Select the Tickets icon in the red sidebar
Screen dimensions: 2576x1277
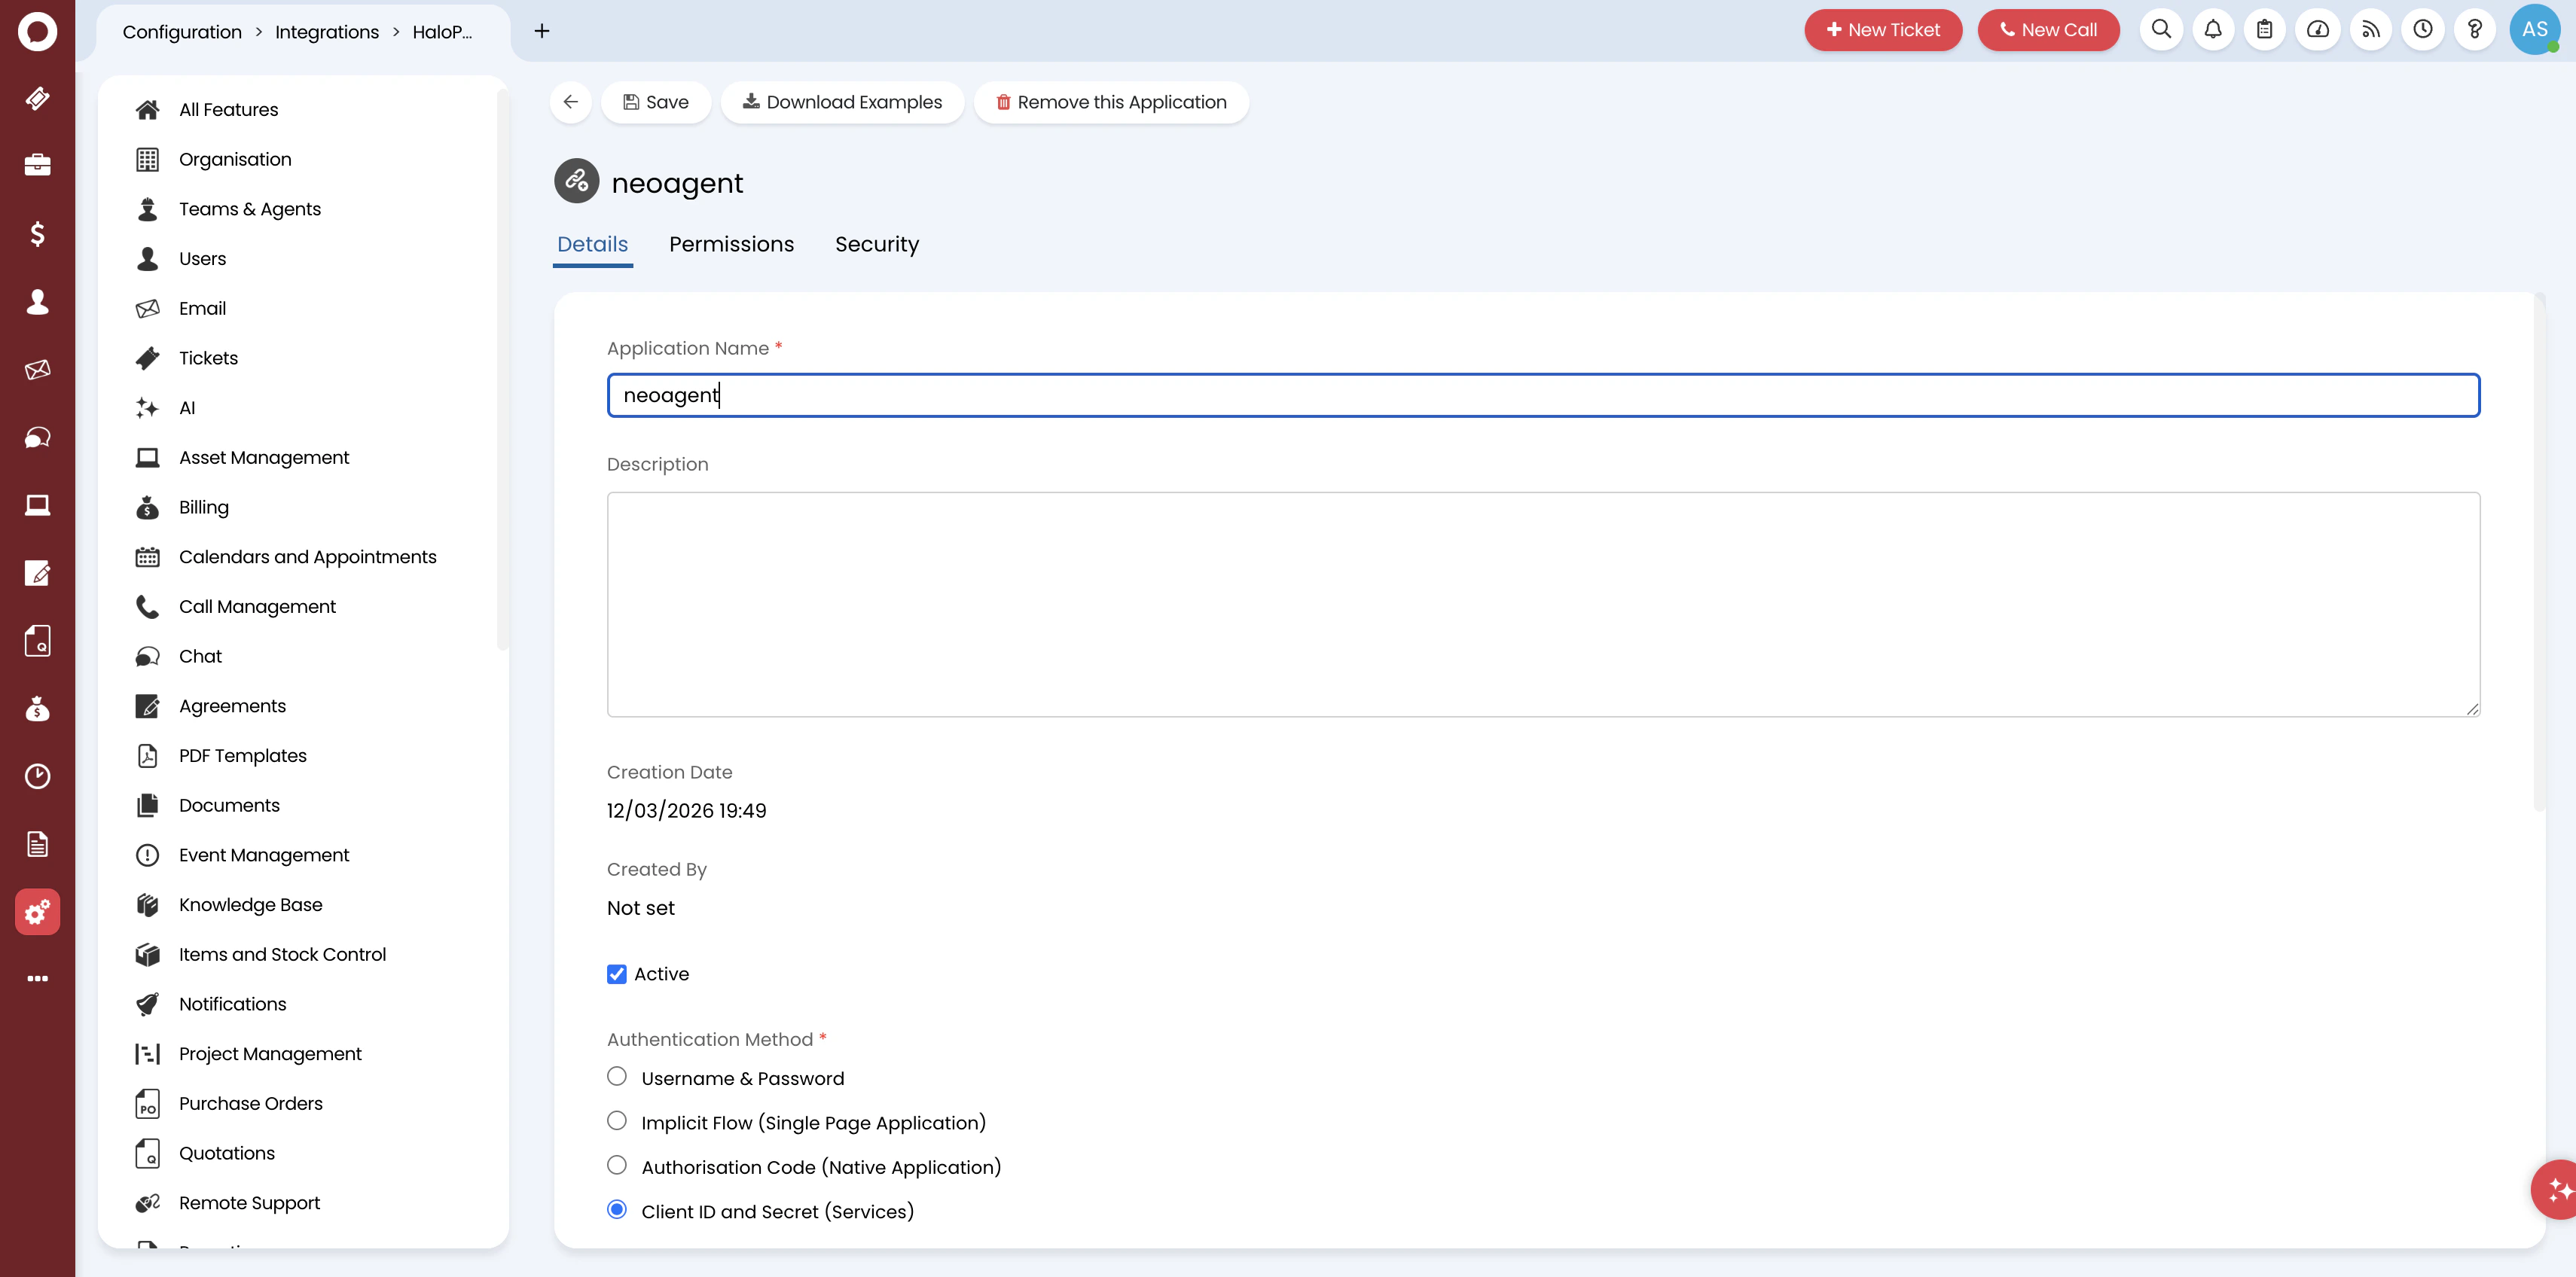coord(37,99)
